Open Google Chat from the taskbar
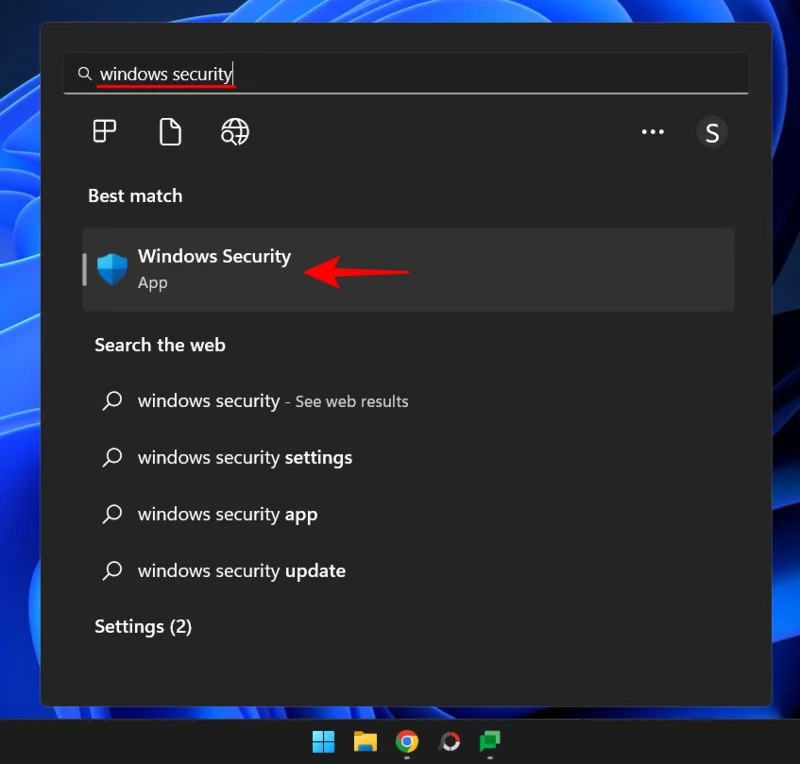 tap(489, 742)
